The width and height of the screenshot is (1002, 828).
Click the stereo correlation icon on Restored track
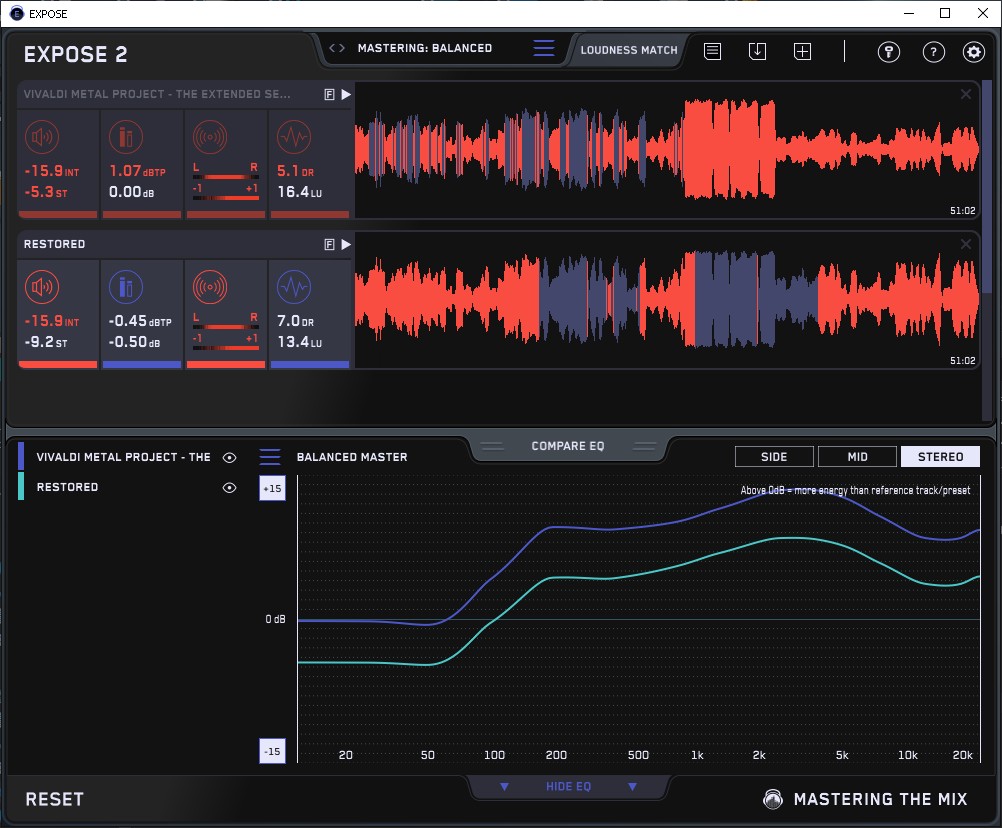pyautogui.click(x=210, y=287)
